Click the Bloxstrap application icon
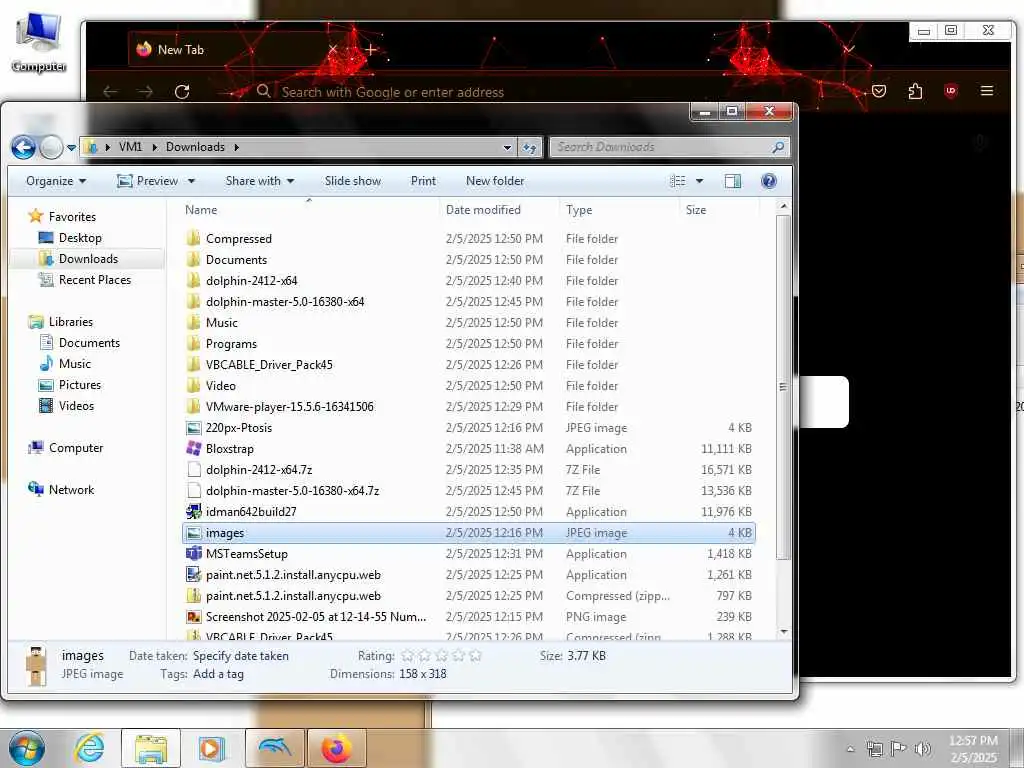 (193, 449)
